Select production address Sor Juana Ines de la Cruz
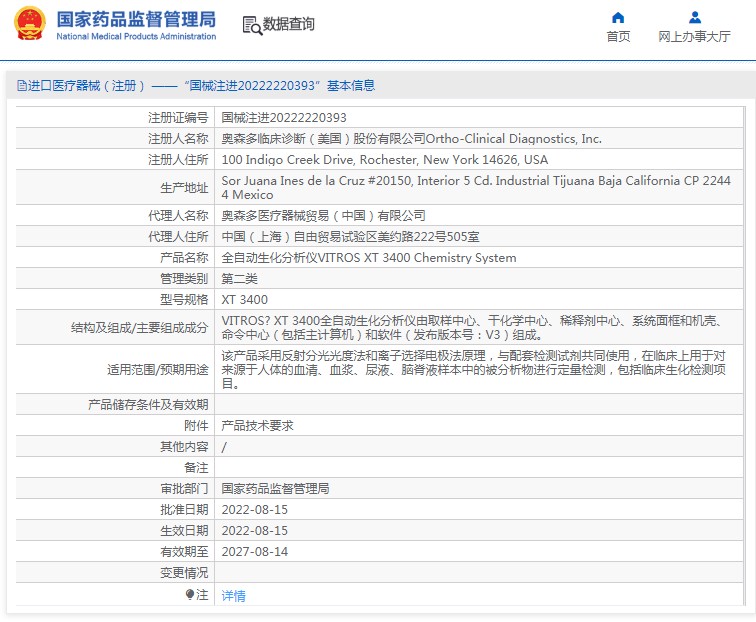The width and height of the screenshot is (756, 622). click(x=476, y=188)
